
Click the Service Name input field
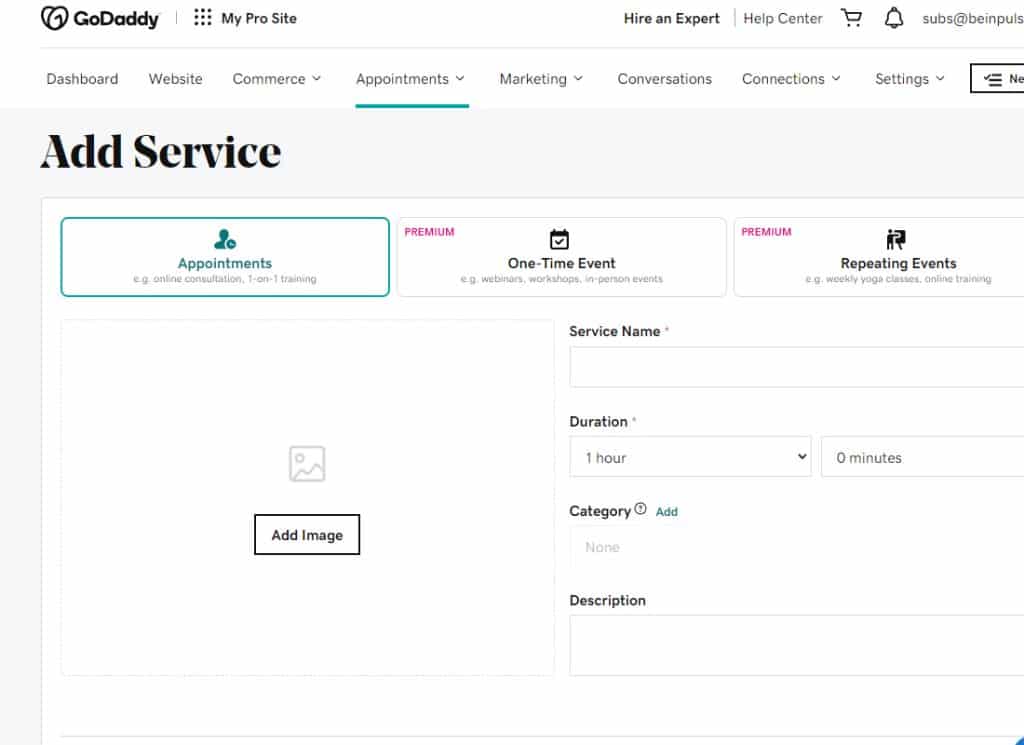(x=796, y=367)
